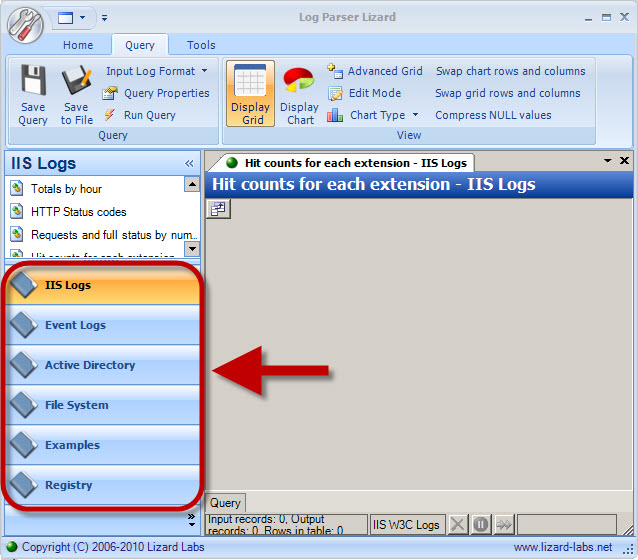Click the File System book icon

pos(24,405)
